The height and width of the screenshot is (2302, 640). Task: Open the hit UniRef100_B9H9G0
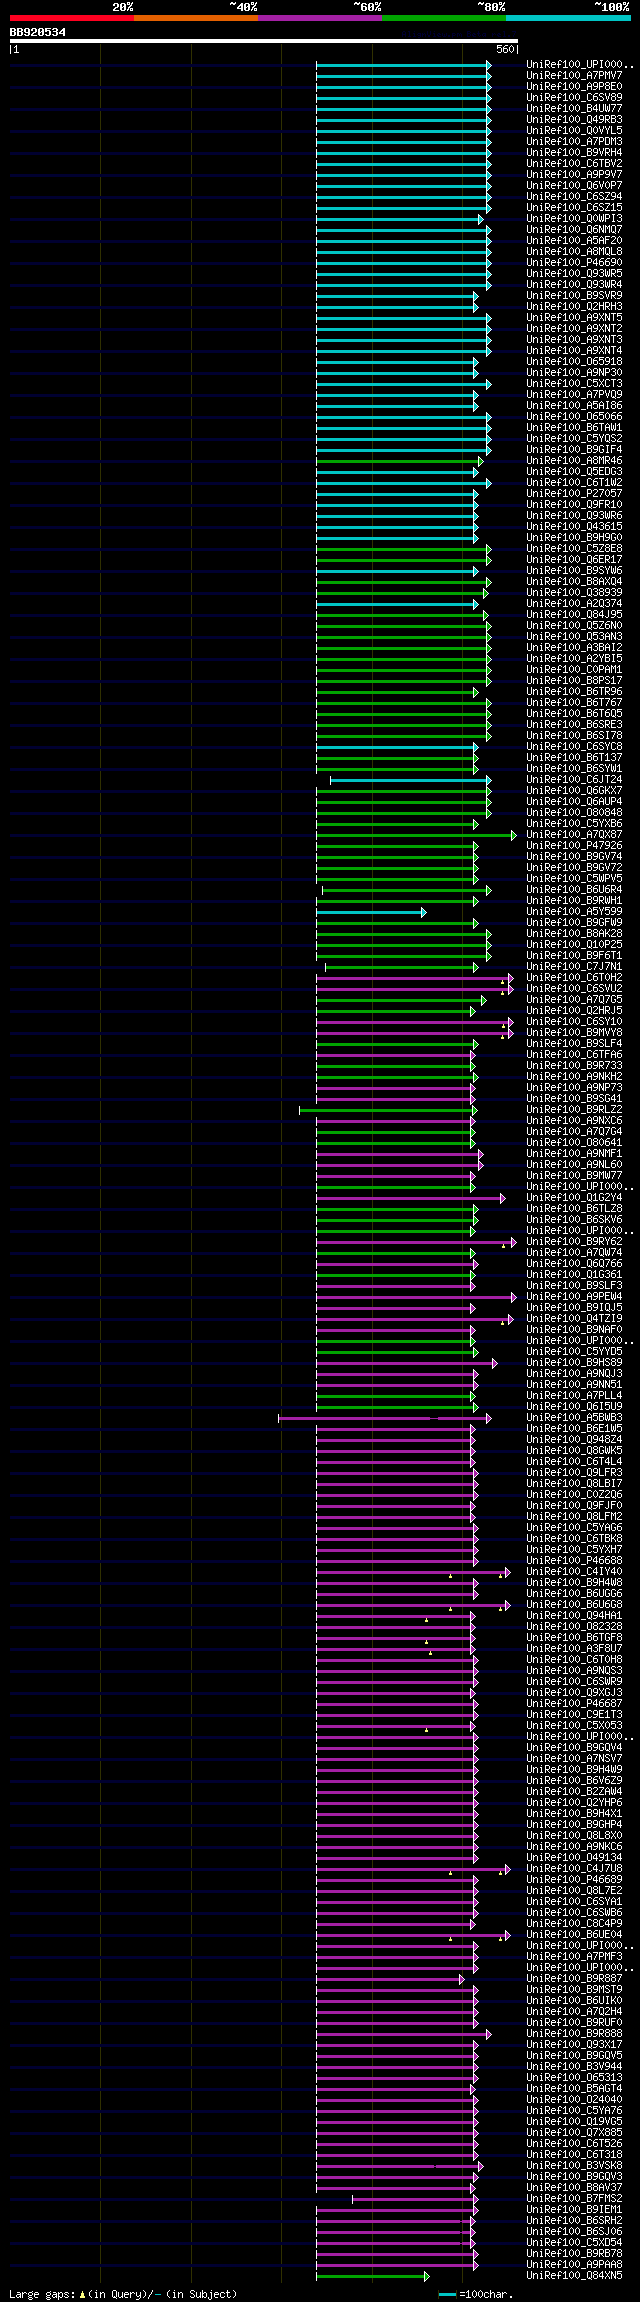point(574,537)
